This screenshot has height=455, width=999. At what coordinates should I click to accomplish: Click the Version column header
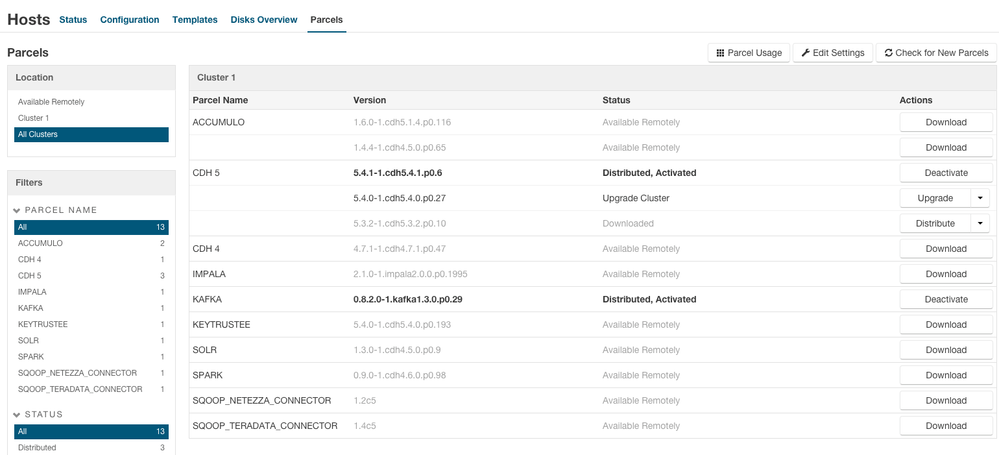click(x=370, y=100)
